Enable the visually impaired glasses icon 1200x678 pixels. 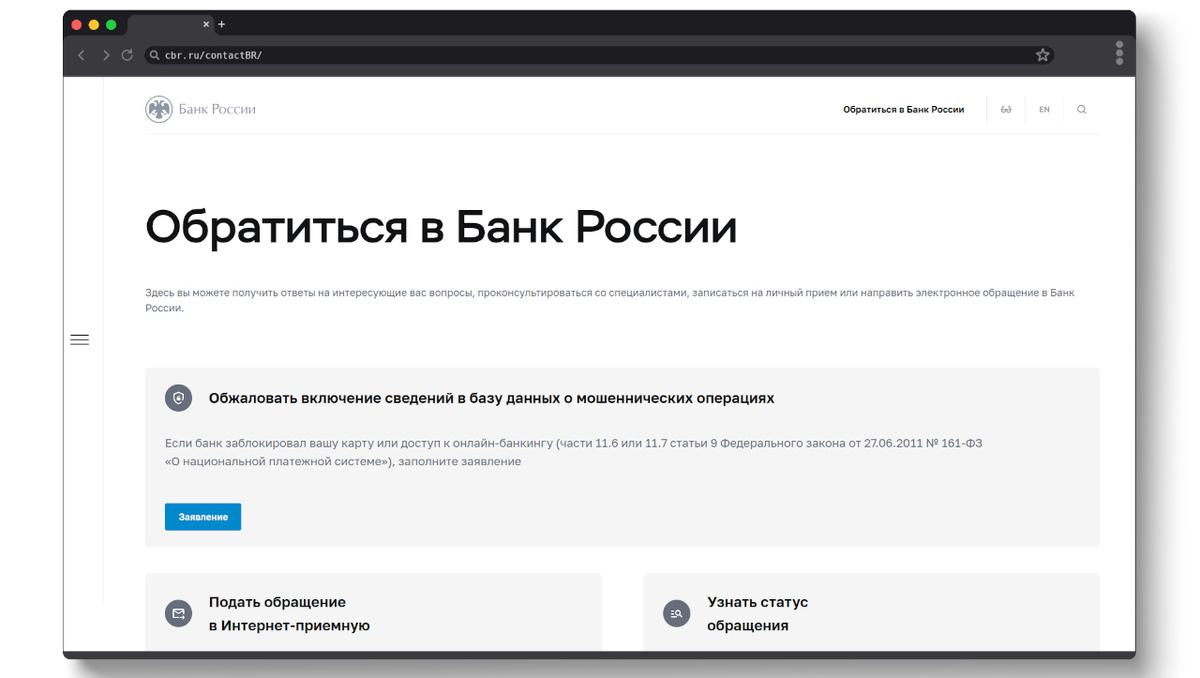point(1006,110)
